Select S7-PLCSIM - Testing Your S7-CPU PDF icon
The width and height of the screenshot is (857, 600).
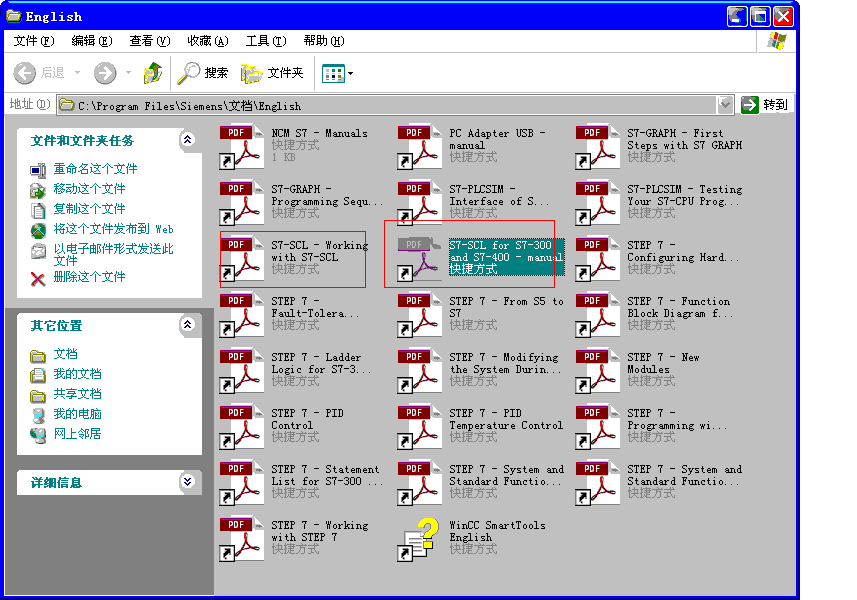pyautogui.click(x=597, y=203)
